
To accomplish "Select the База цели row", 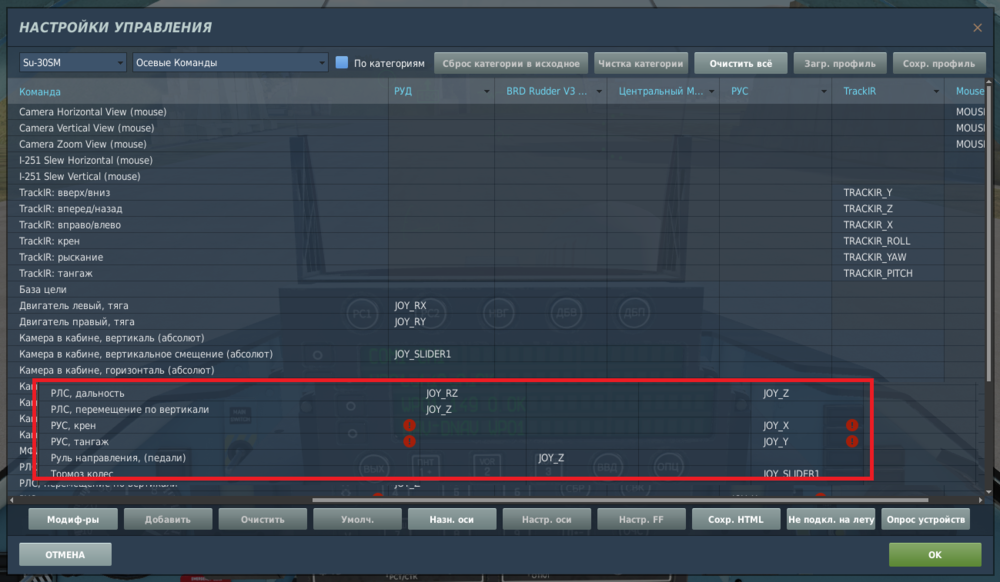I will pos(496,289).
